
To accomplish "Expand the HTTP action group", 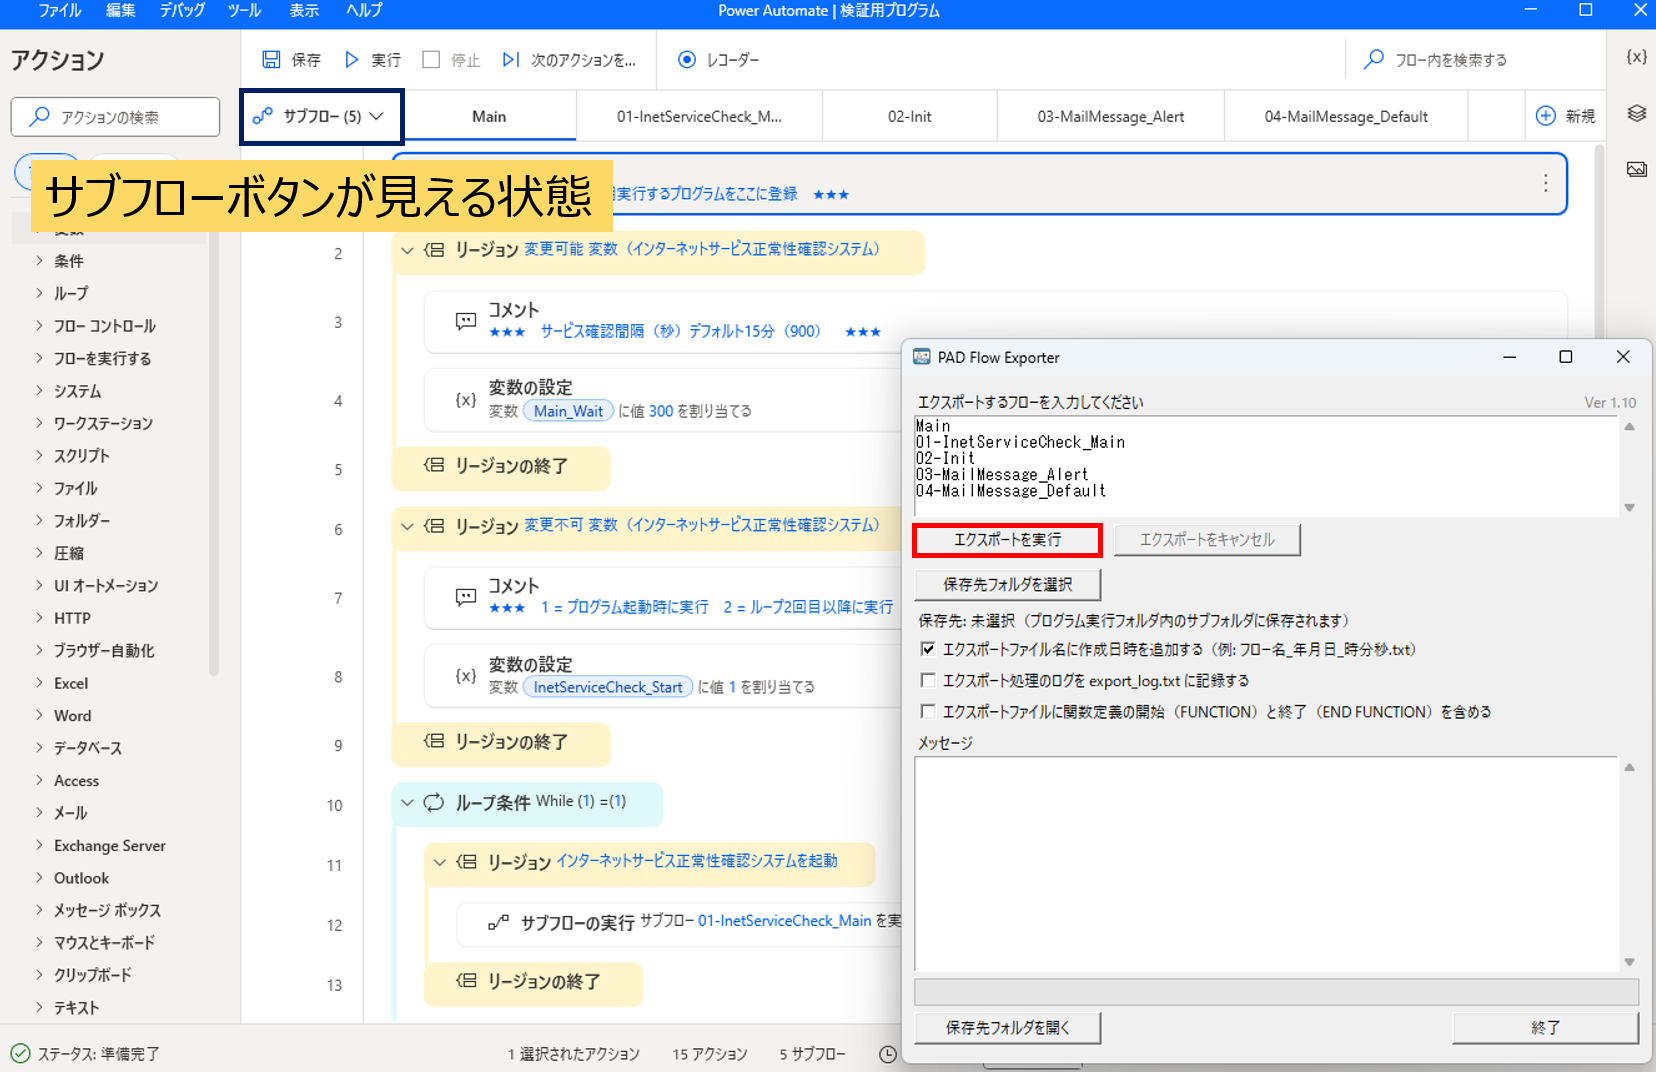I will tap(39, 618).
